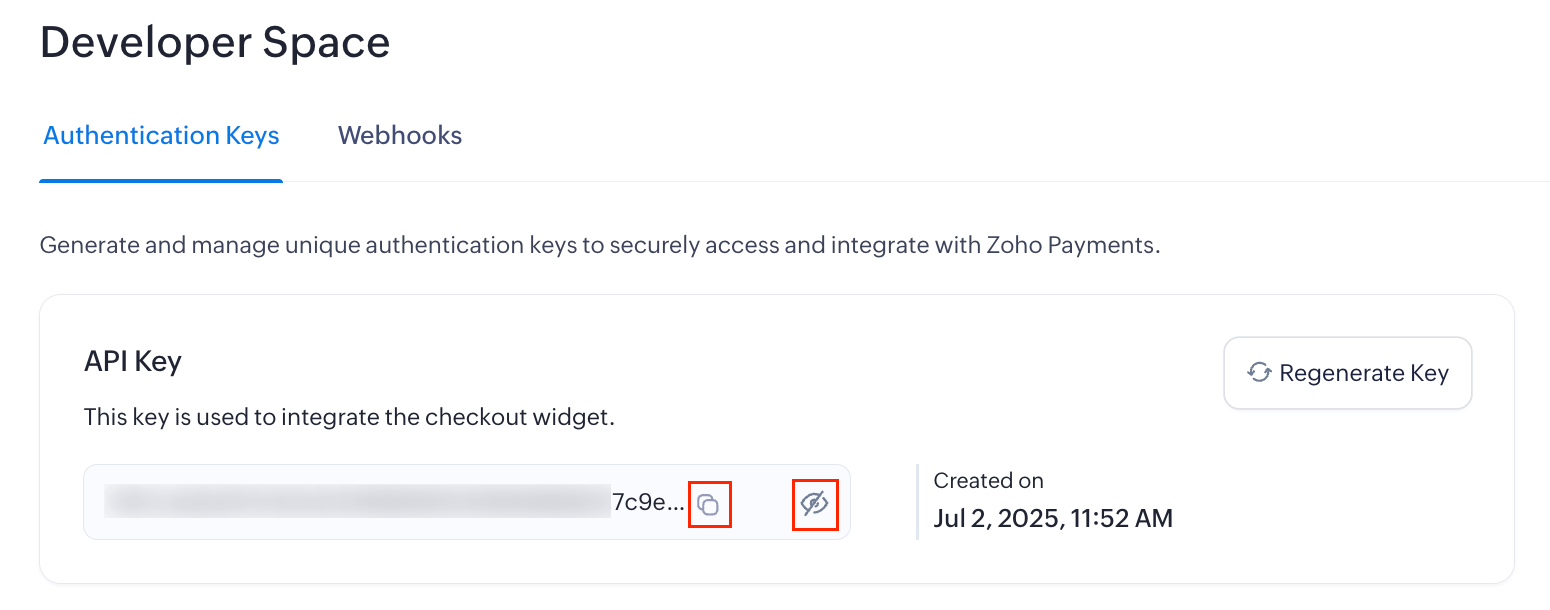Click the "API Key" section heading

pos(133,361)
